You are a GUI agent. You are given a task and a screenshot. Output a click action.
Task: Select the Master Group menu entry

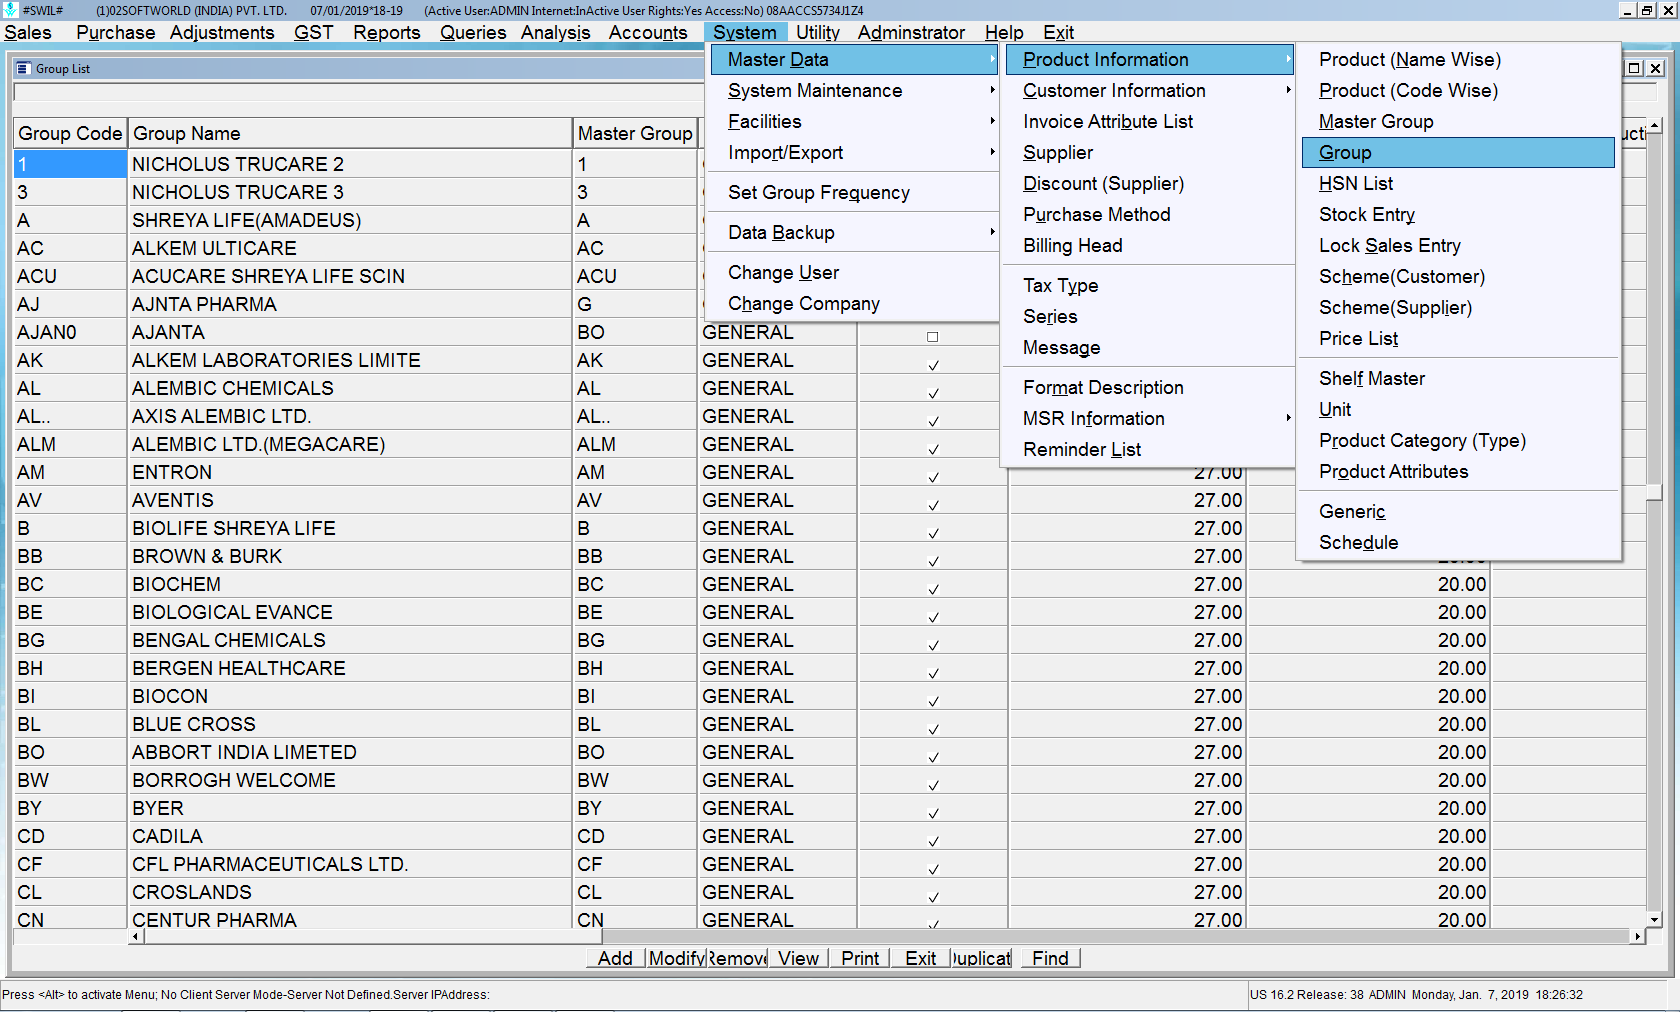(1458, 122)
